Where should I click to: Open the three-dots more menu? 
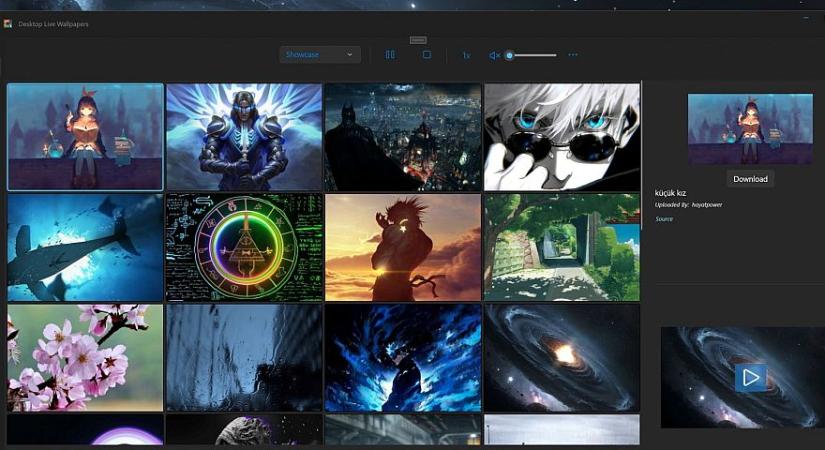click(573, 55)
